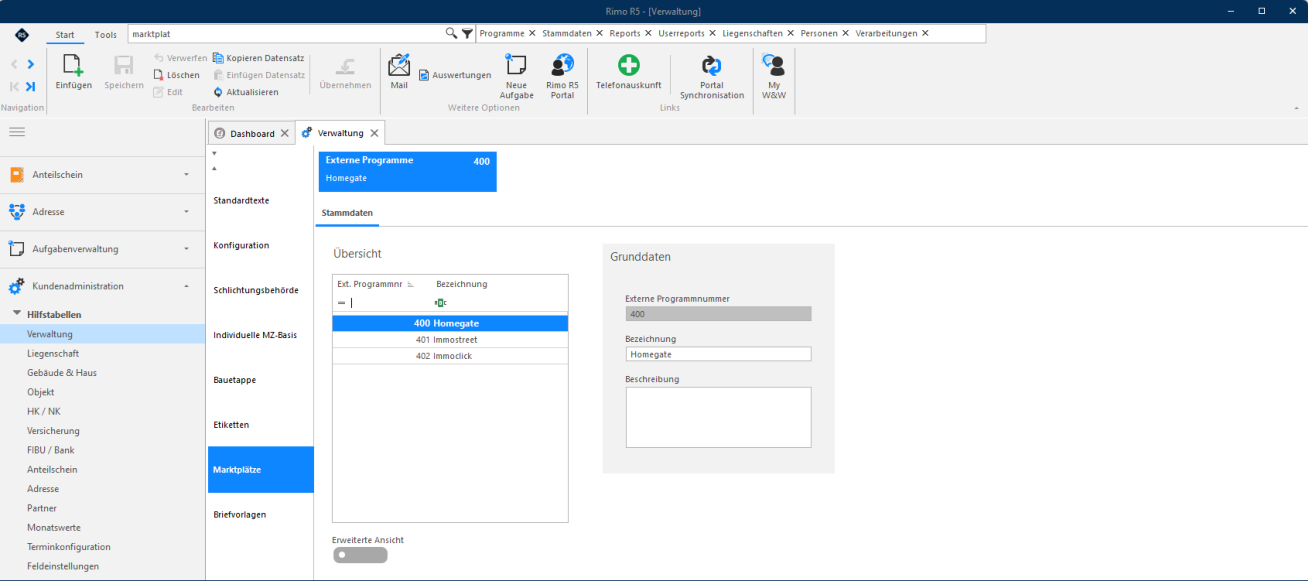Select the 402 Immoclick row

(x=450, y=356)
